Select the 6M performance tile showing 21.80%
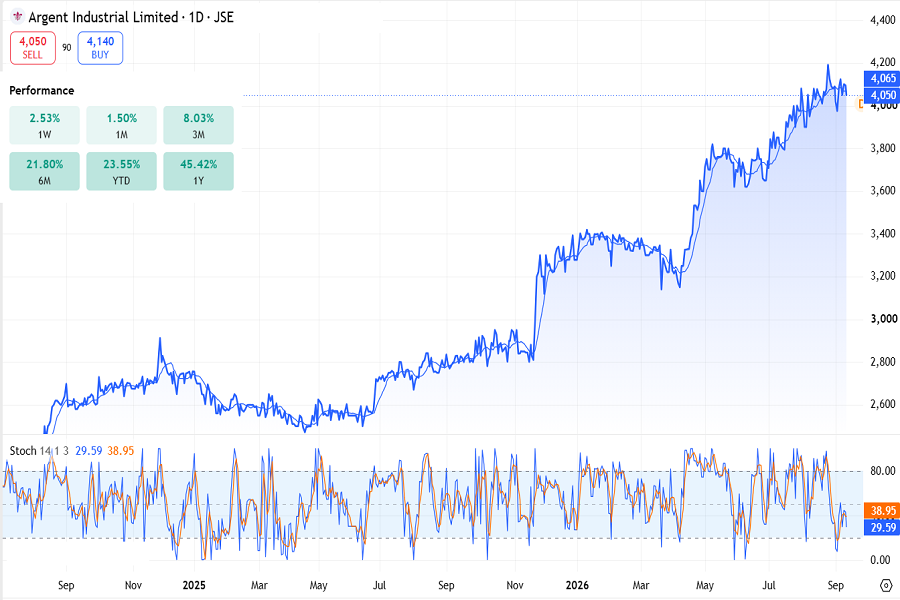Image resolution: width=900 pixels, height=600 pixels. (x=45, y=171)
